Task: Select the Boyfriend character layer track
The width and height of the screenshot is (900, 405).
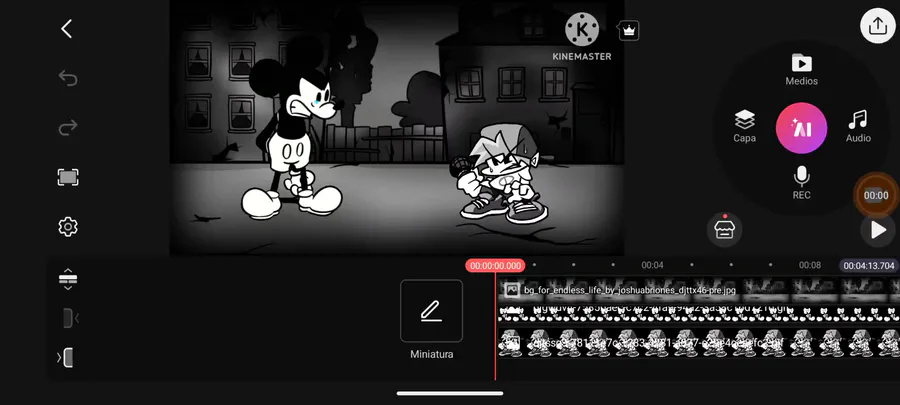Action: tap(699, 343)
